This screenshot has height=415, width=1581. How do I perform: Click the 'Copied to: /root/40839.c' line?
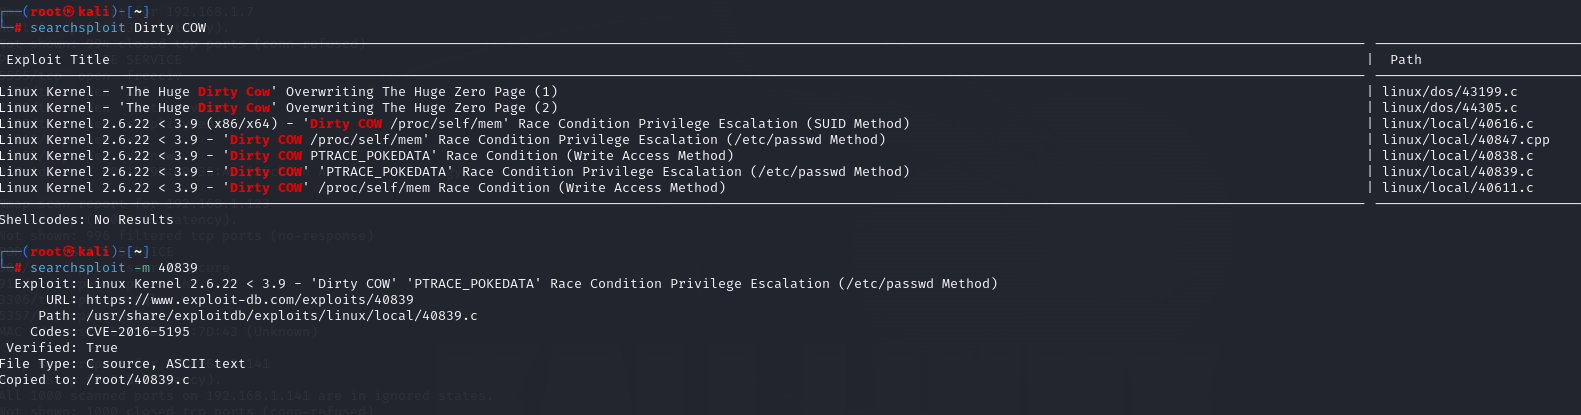point(95,380)
